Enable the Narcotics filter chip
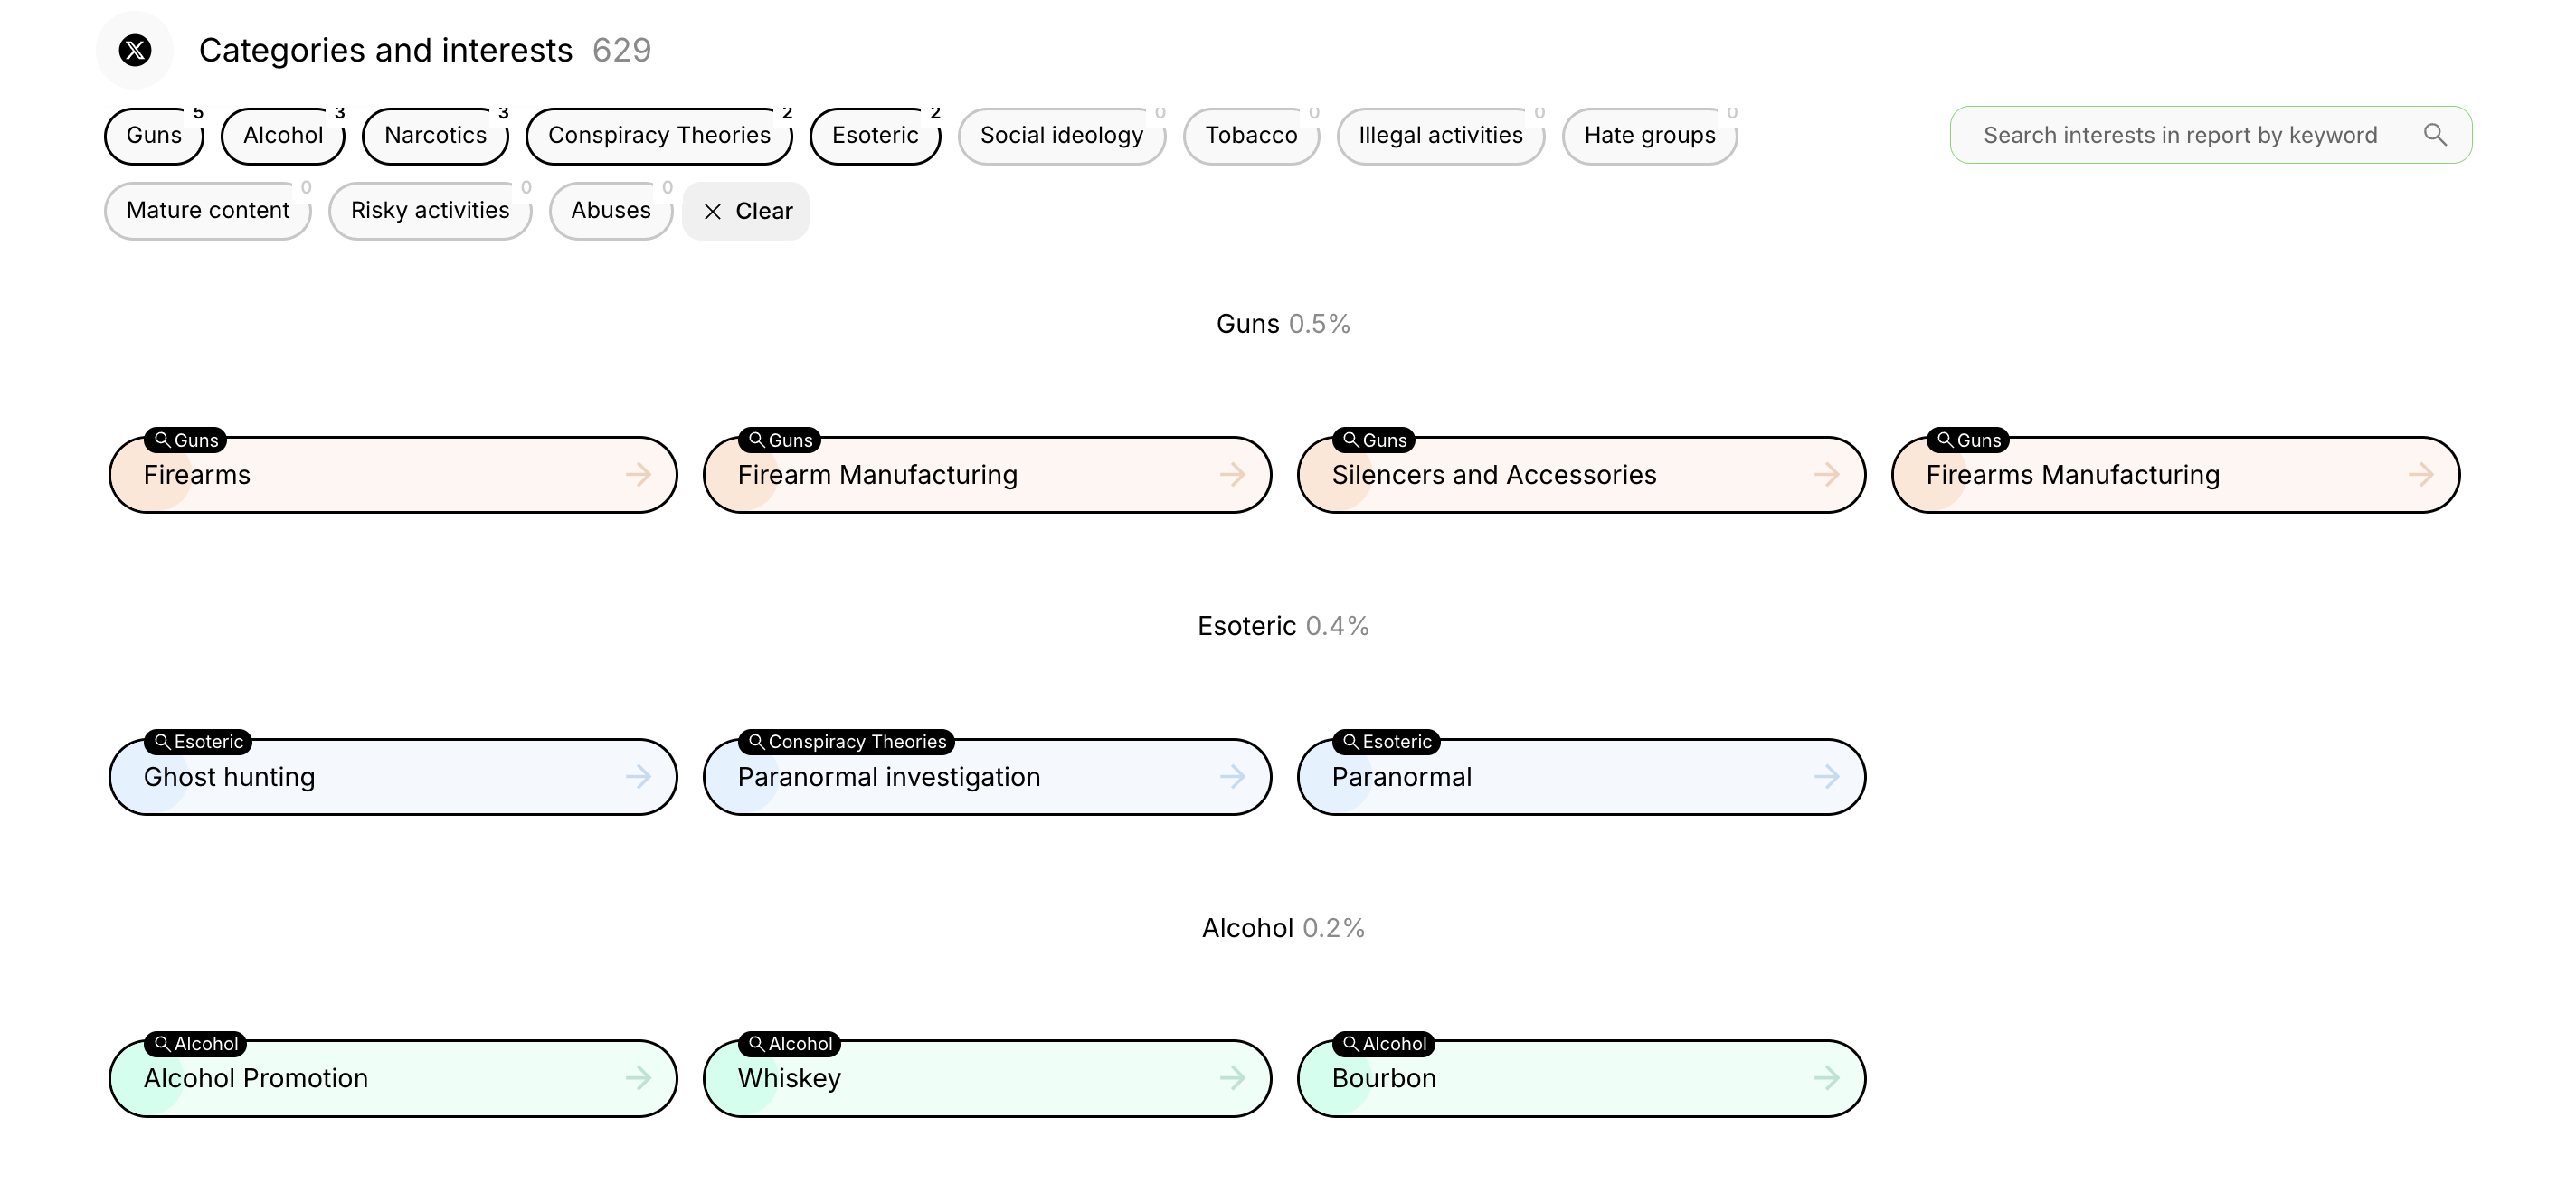This screenshot has width=2576, height=1203. tap(435, 136)
